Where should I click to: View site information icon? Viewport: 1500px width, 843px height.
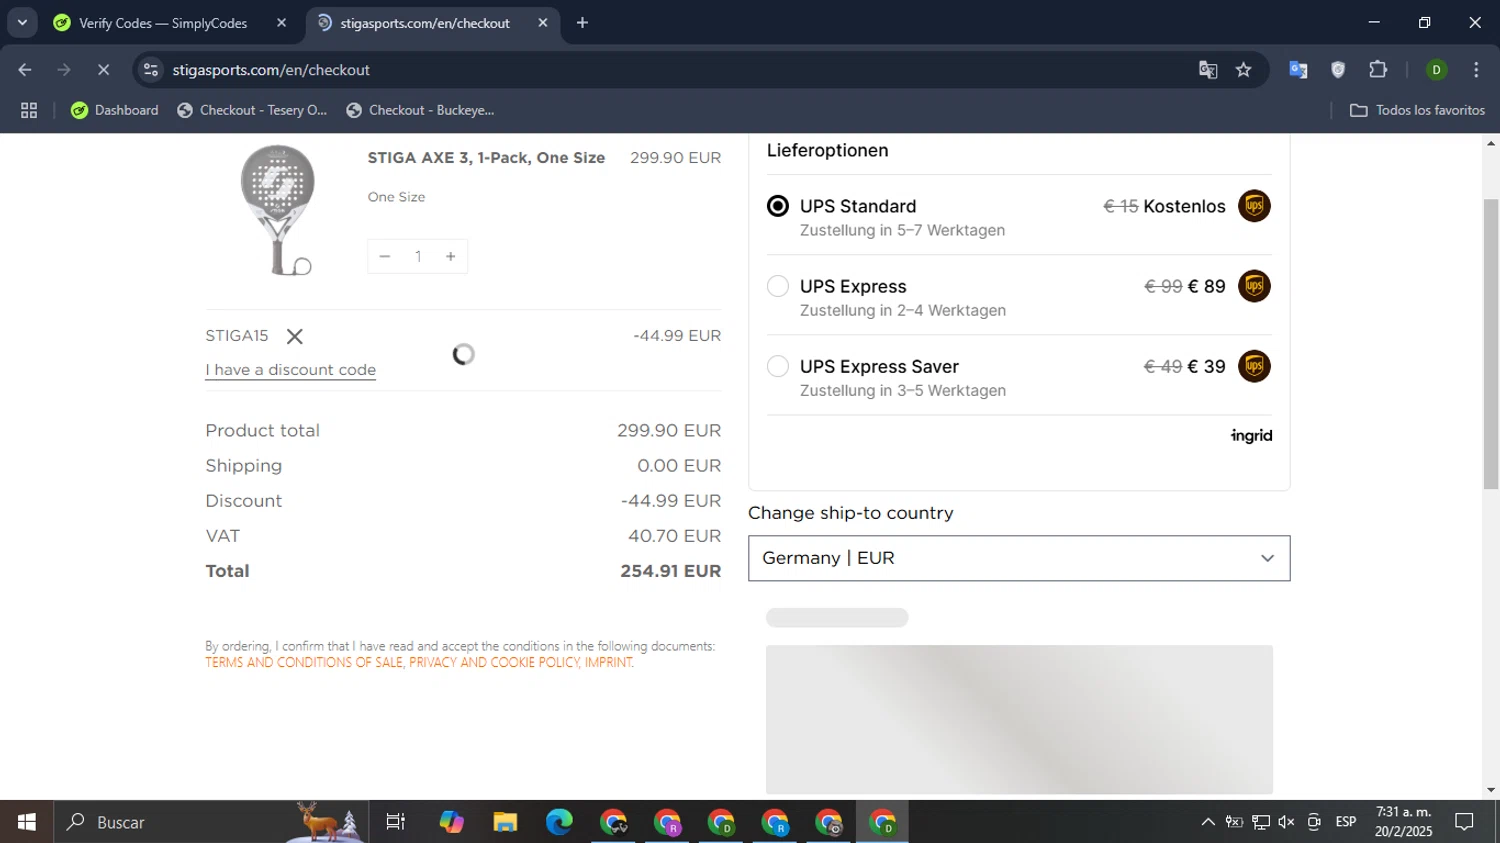(x=151, y=70)
